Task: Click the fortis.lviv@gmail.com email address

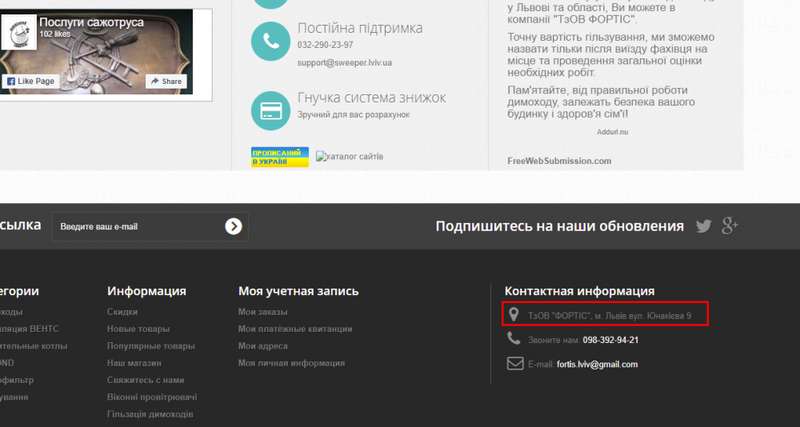Action: point(597,364)
